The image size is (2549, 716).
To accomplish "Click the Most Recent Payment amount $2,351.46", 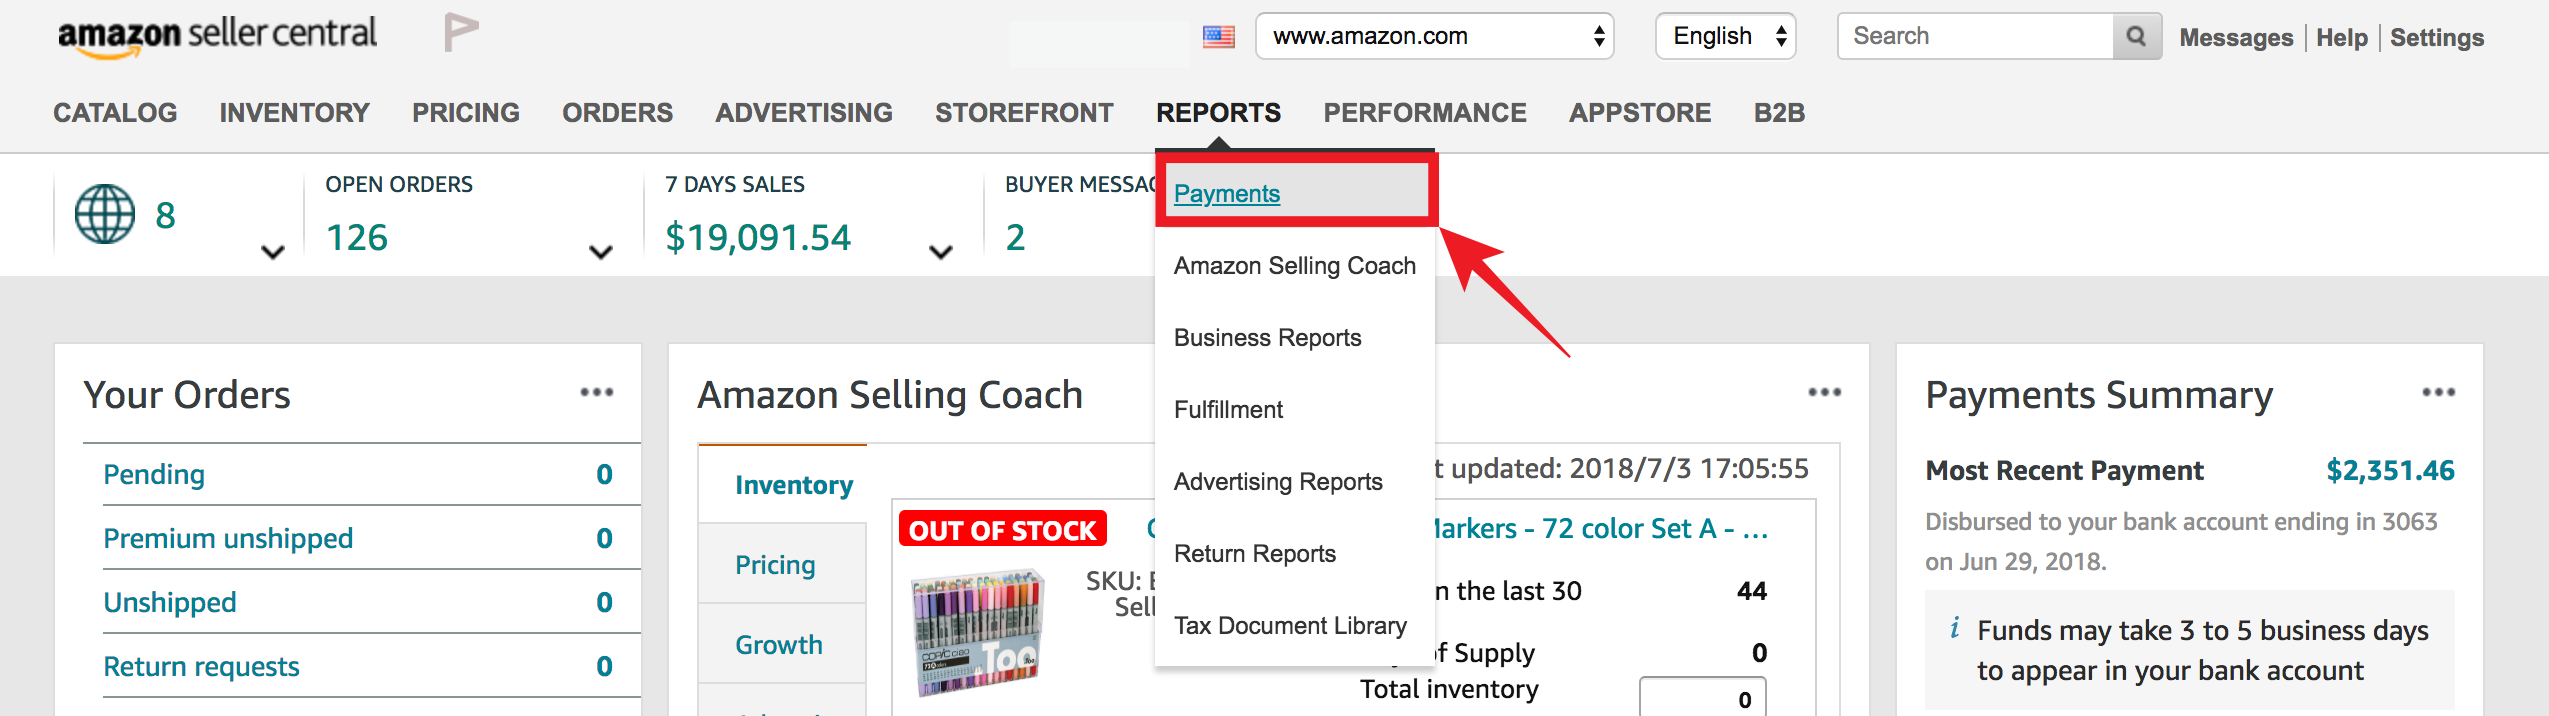I will 2390,471.
